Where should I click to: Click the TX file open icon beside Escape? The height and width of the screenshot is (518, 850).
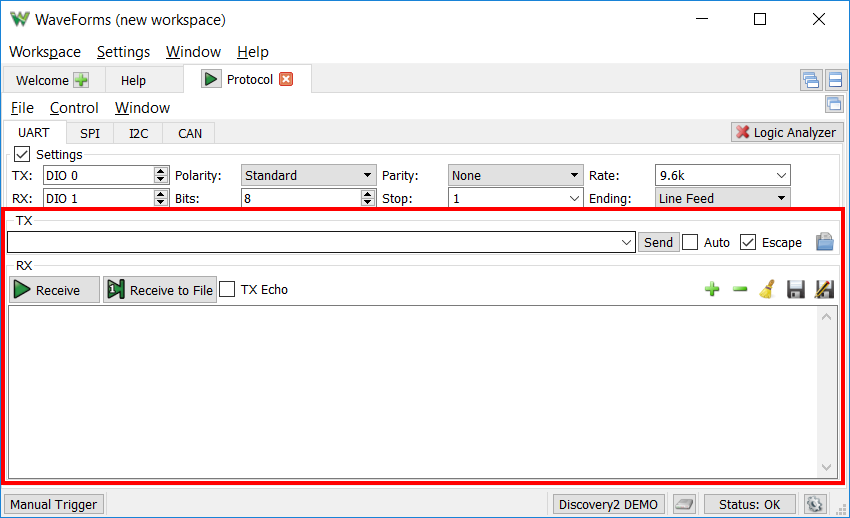[825, 242]
